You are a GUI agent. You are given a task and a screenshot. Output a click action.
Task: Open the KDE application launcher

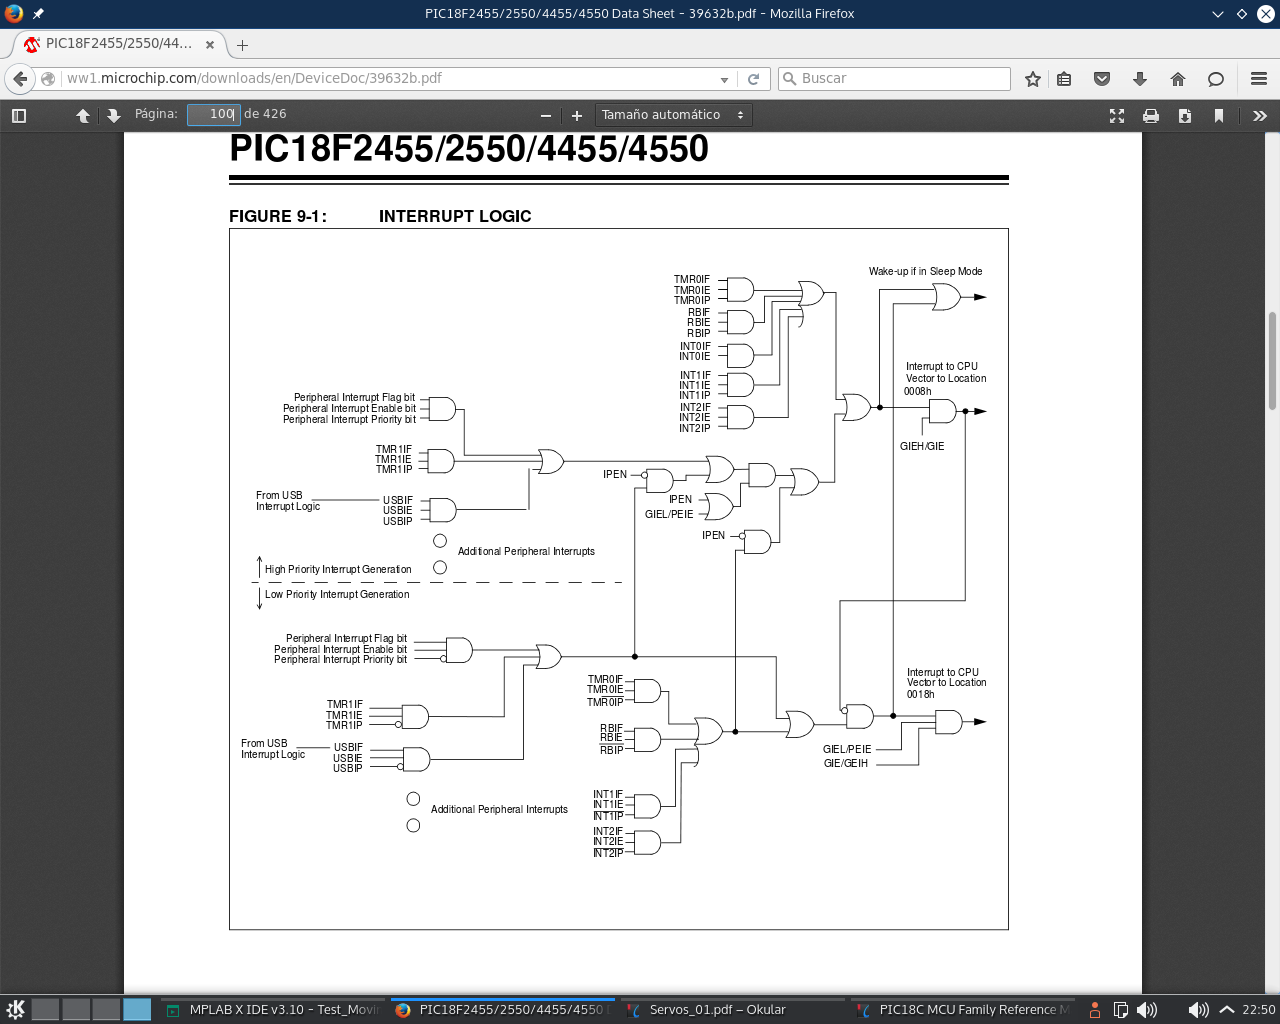coord(15,1009)
